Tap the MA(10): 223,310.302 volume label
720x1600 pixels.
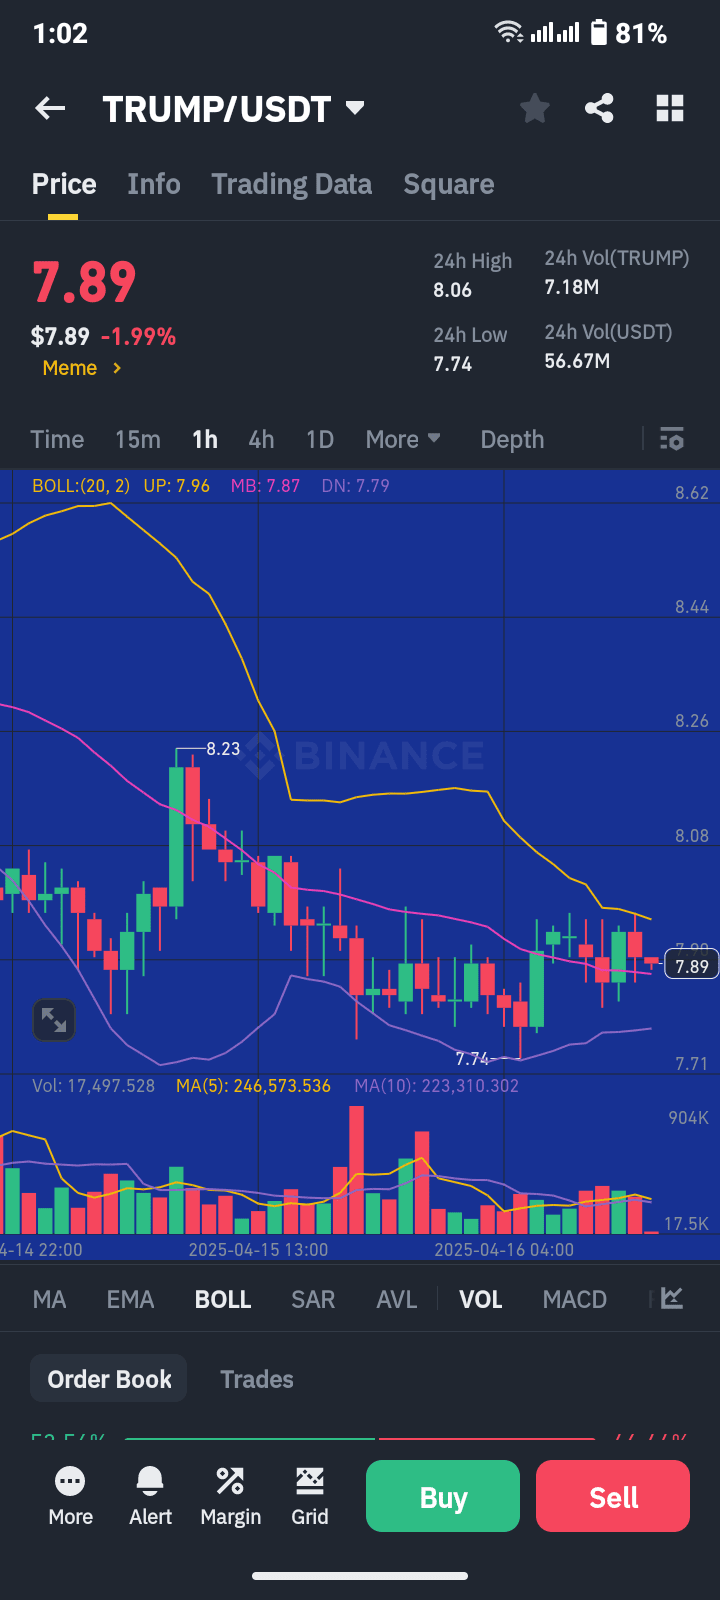coord(437,1085)
